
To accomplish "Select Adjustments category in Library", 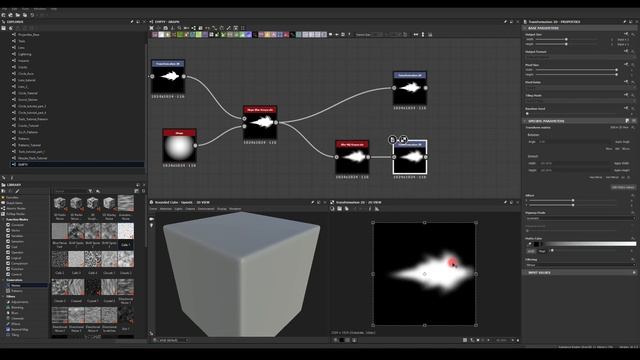I will [x=20, y=302].
